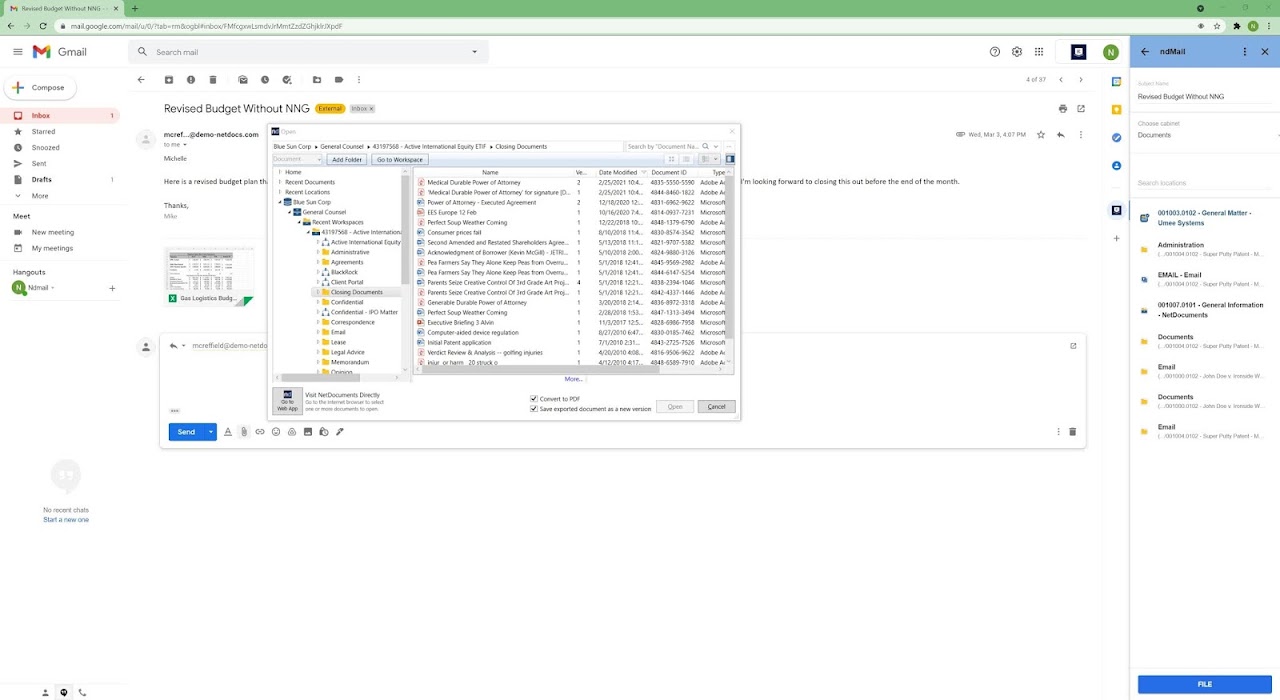Screen dimensions: 1280x700
Task: Open Gmail search options dropdown
Action: [474, 52]
